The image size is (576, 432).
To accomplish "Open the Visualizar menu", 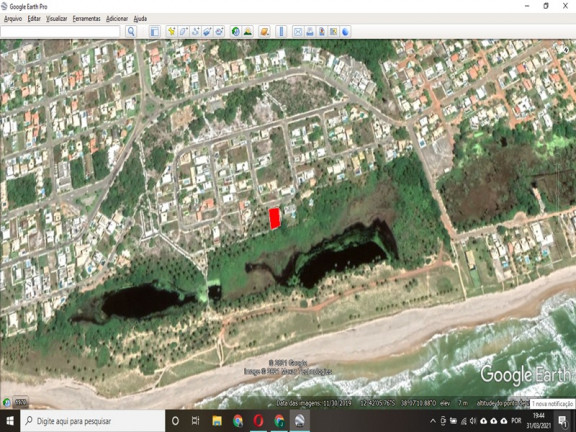I will [57, 18].
